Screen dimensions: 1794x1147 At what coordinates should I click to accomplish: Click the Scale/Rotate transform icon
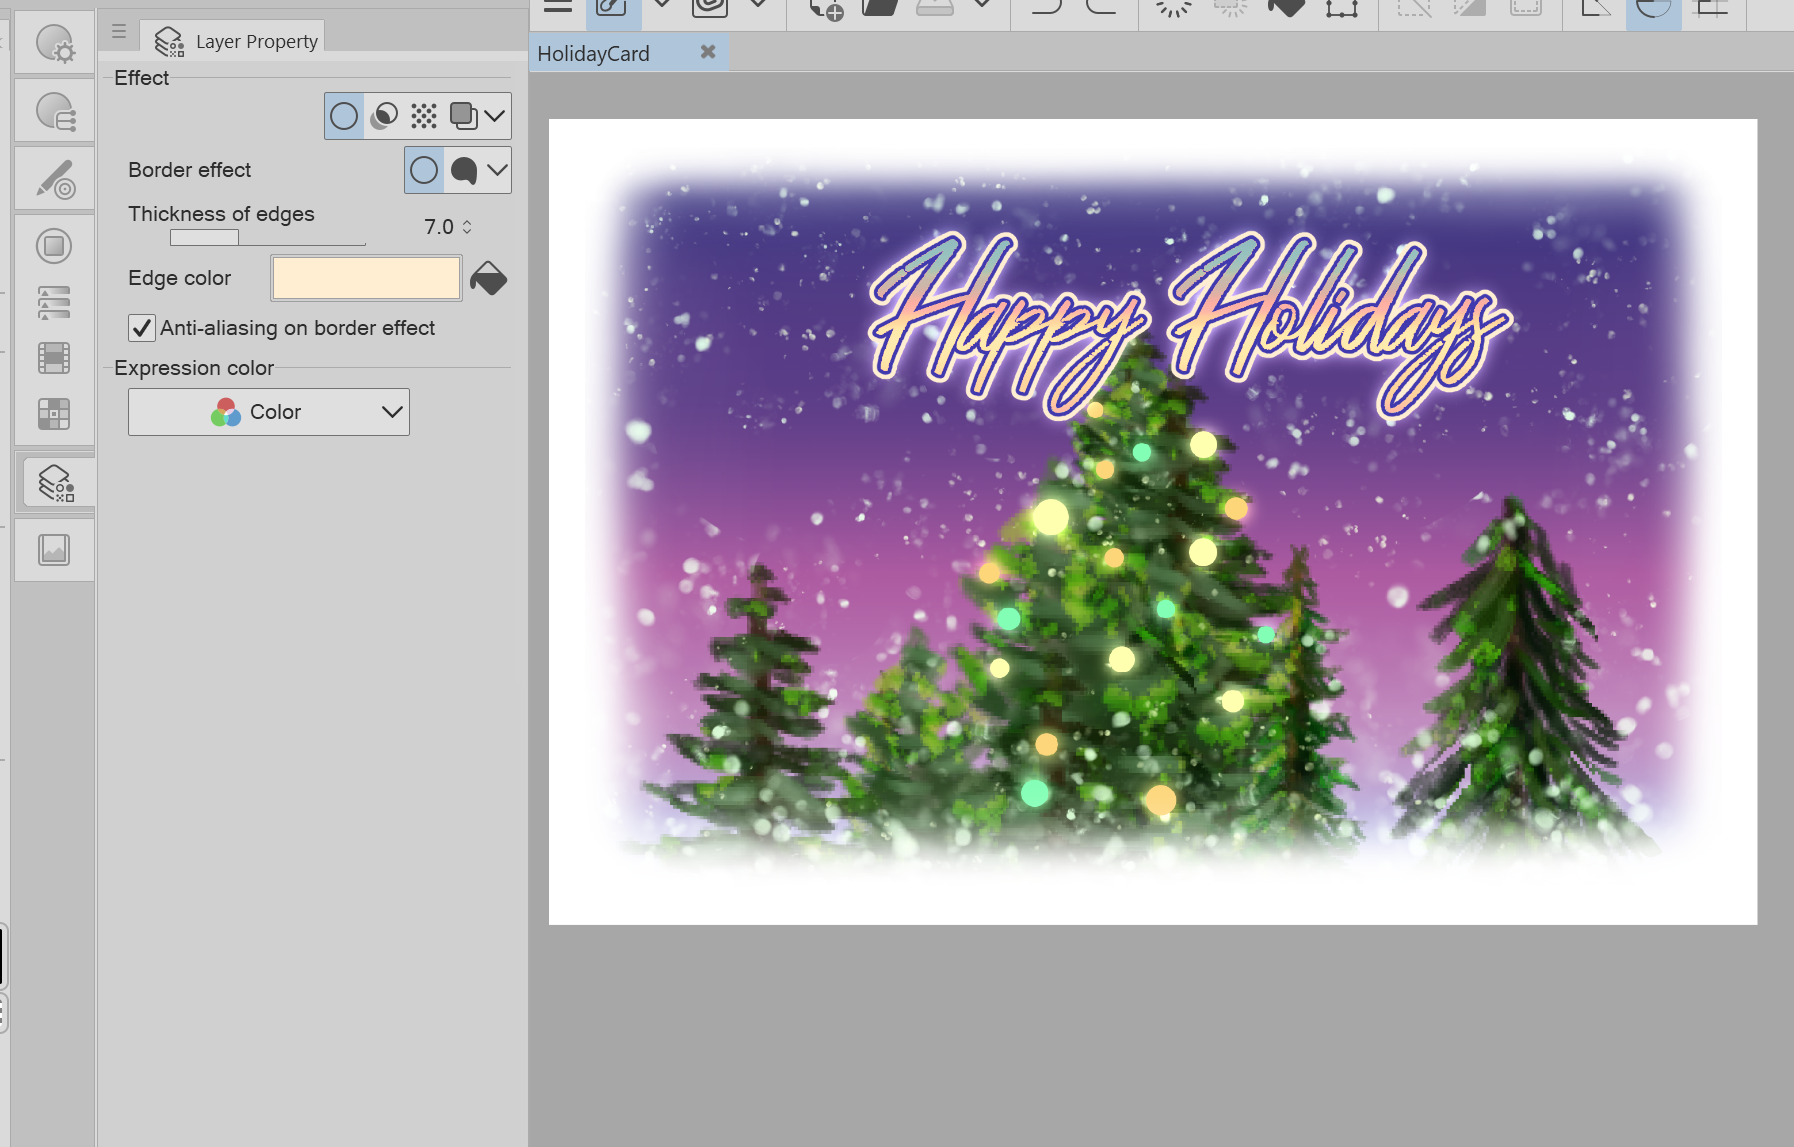[x=1342, y=9]
